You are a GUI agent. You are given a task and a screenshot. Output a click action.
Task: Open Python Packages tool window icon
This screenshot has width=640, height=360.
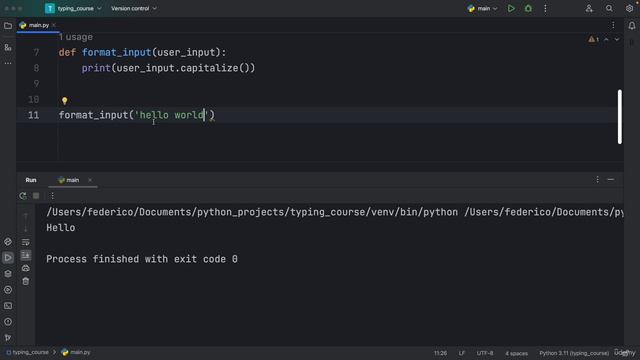pos(8,273)
